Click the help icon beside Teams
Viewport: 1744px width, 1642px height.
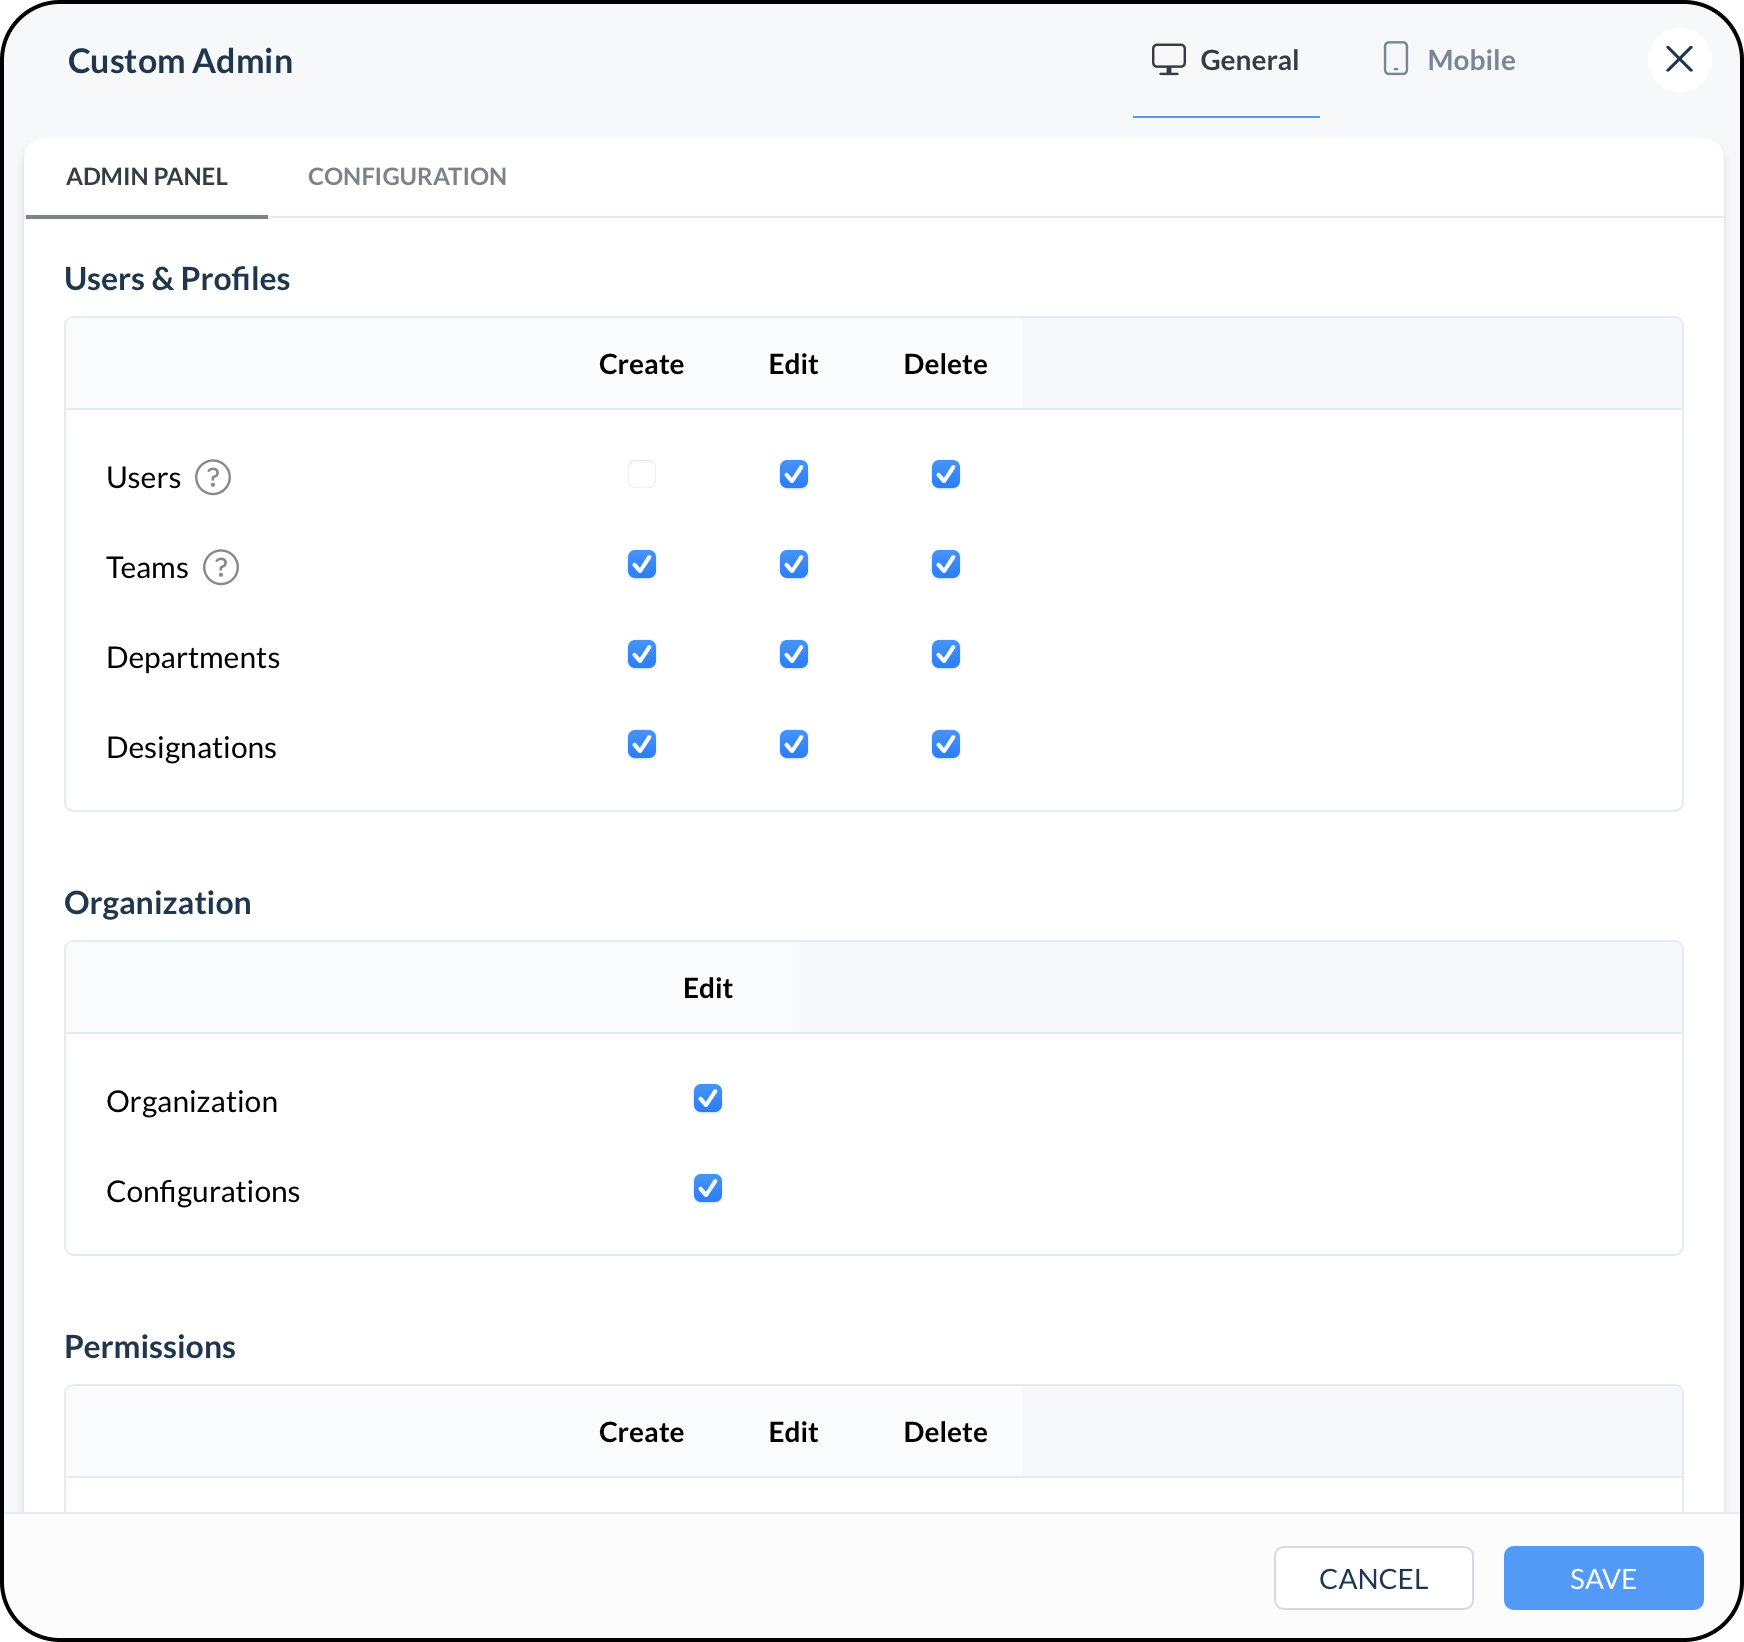[220, 567]
